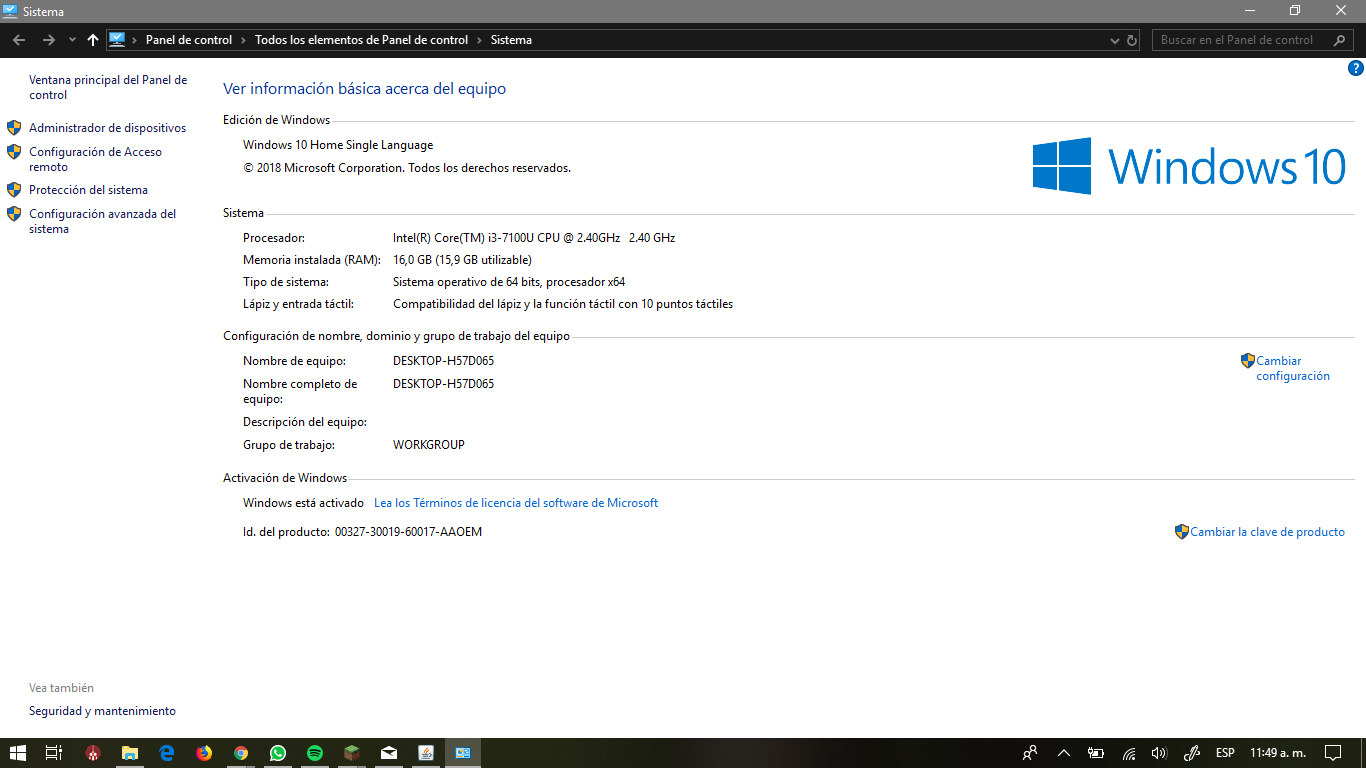Open the Windows Start menu

pyautogui.click(x=18, y=753)
